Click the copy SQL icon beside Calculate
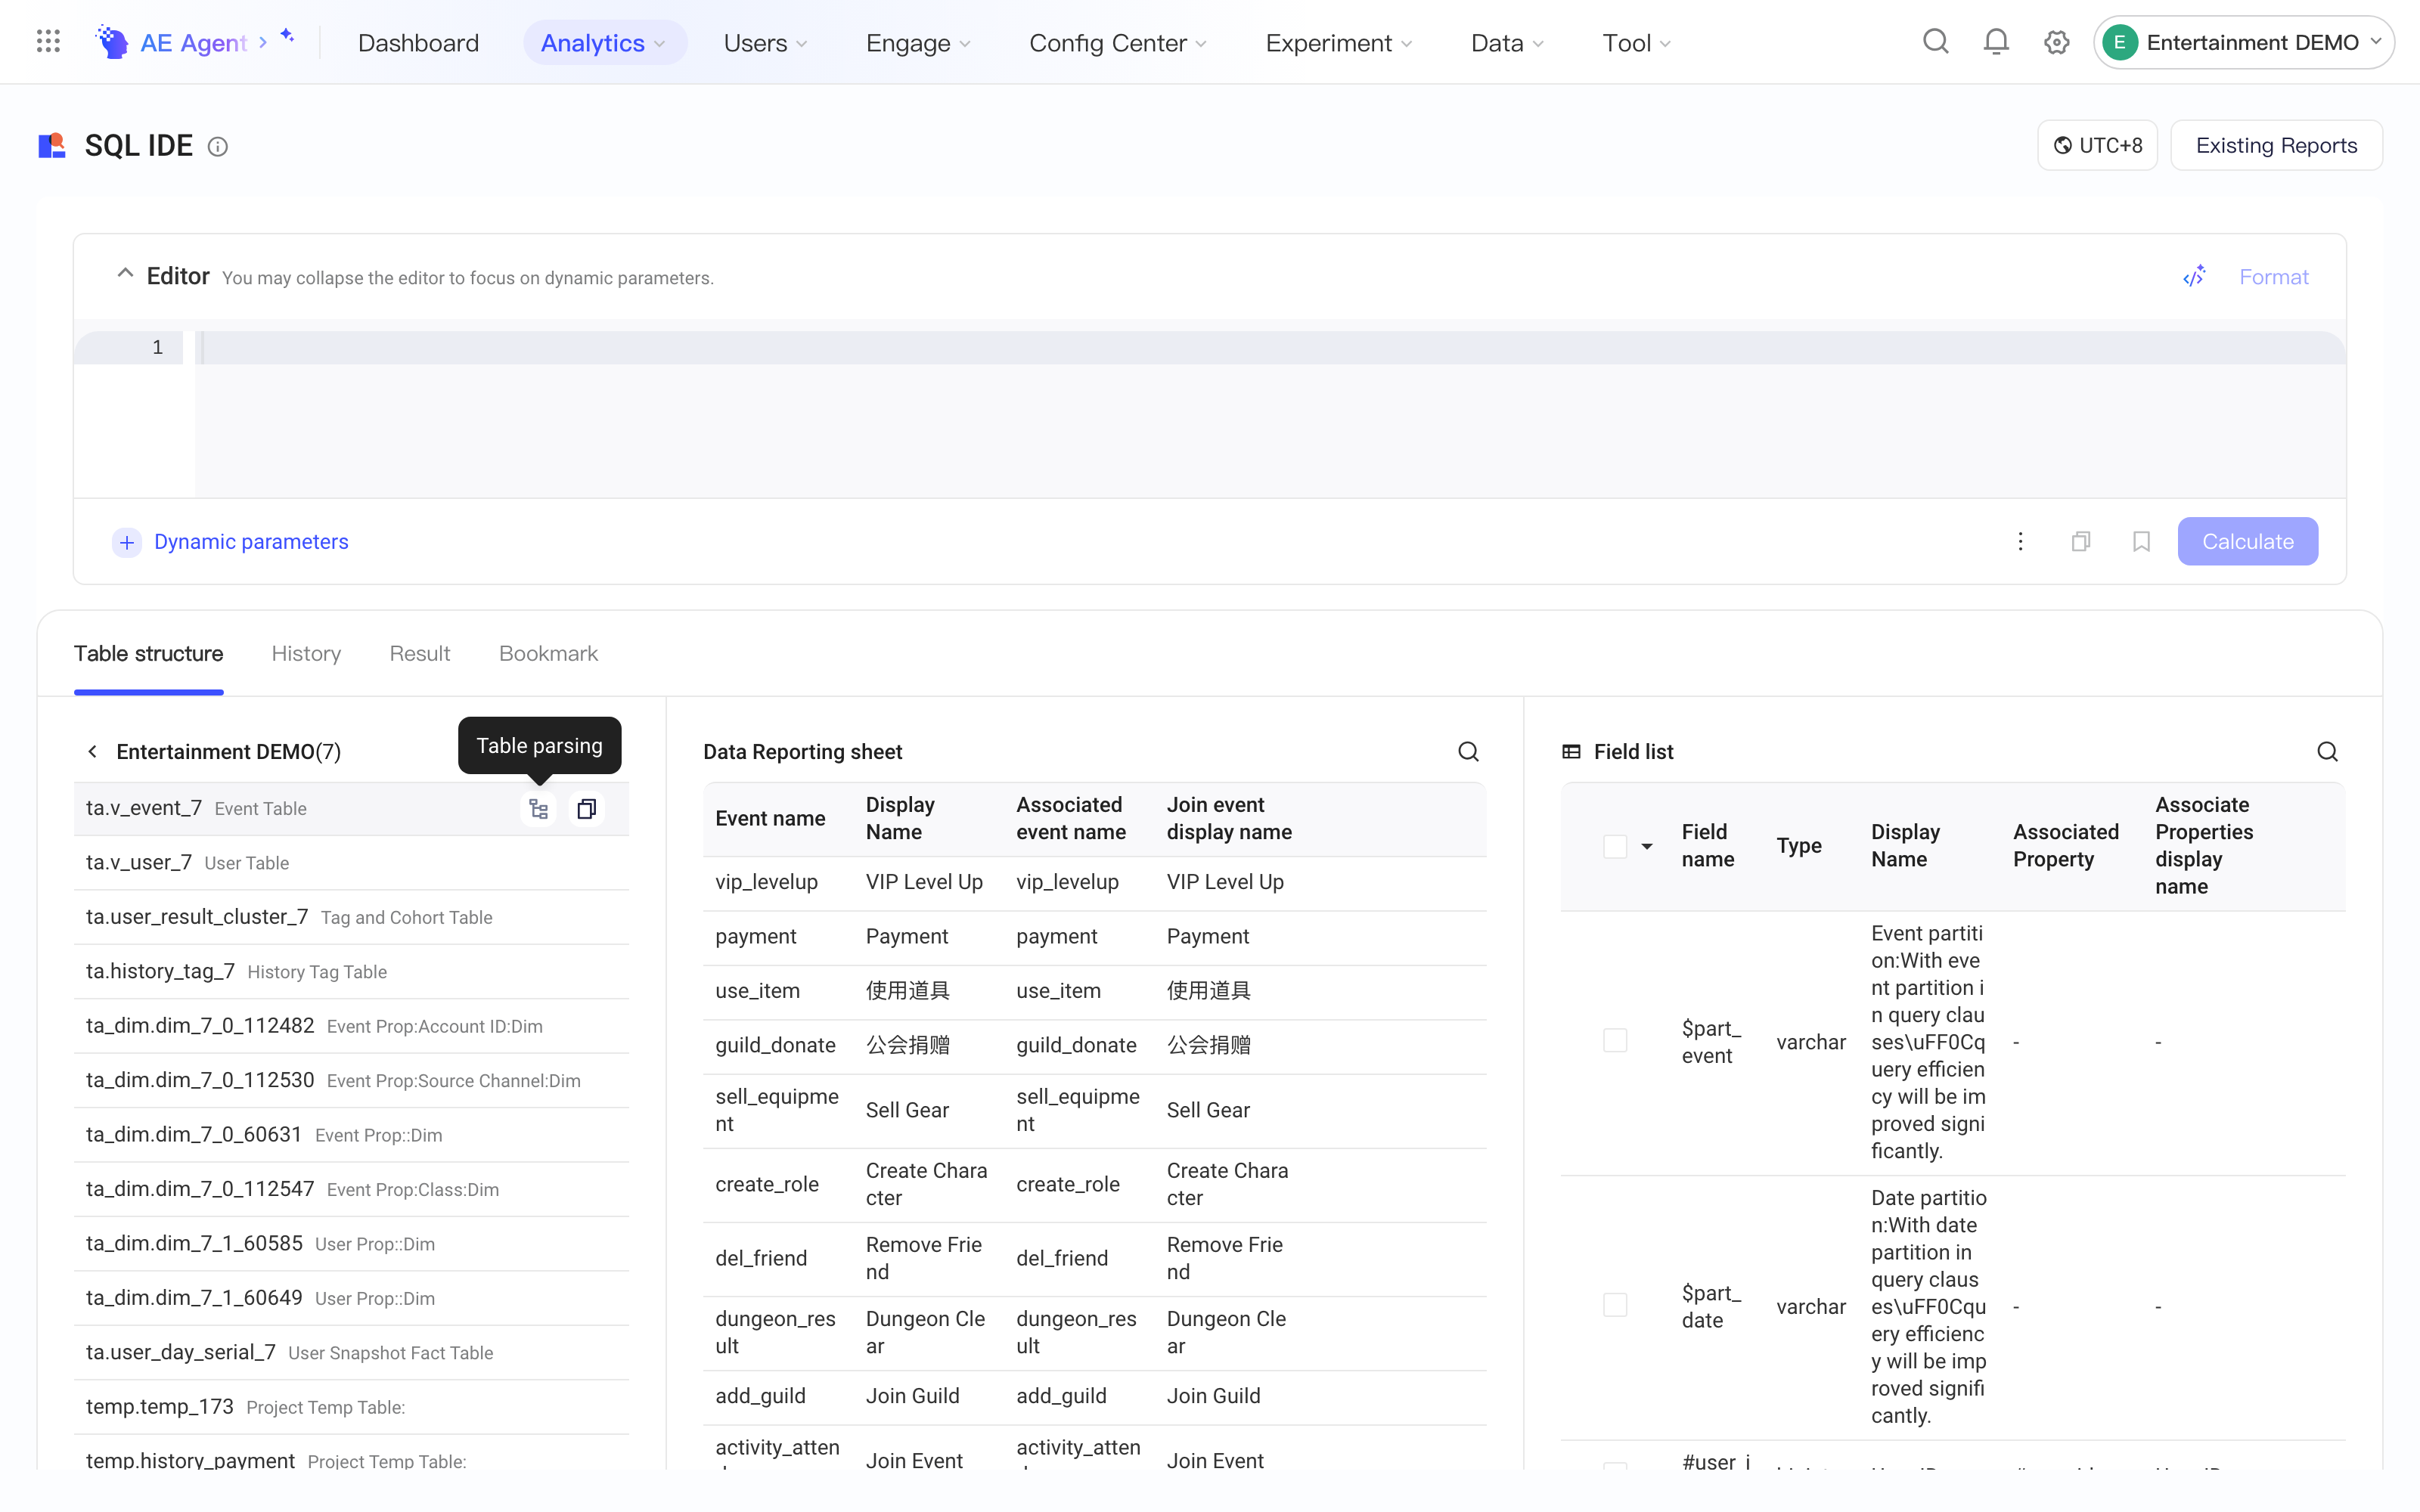Image resolution: width=2420 pixels, height=1512 pixels. click(x=2081, y=541)
